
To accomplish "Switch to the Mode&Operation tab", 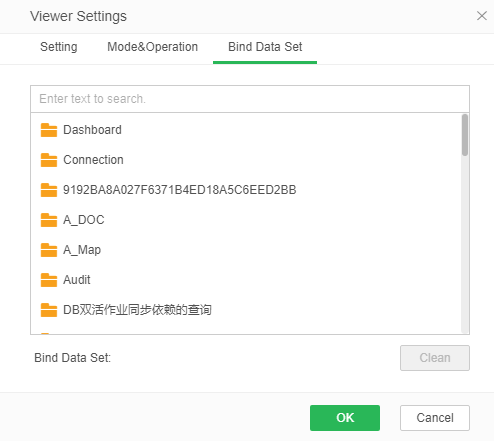I will [x=153, y=47].
